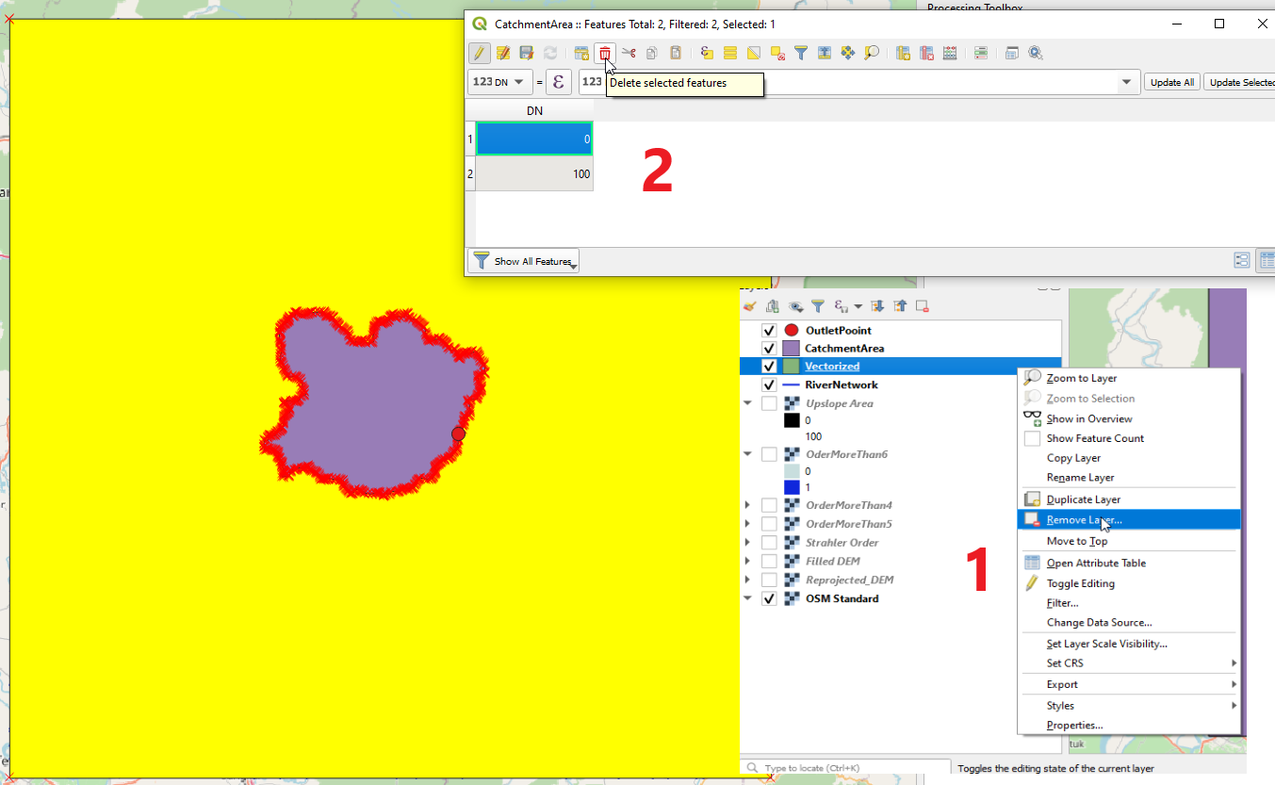Screen dimensions: 1275x785
Task: Click the Show All Features button
Action: click(x=523, y=261)
